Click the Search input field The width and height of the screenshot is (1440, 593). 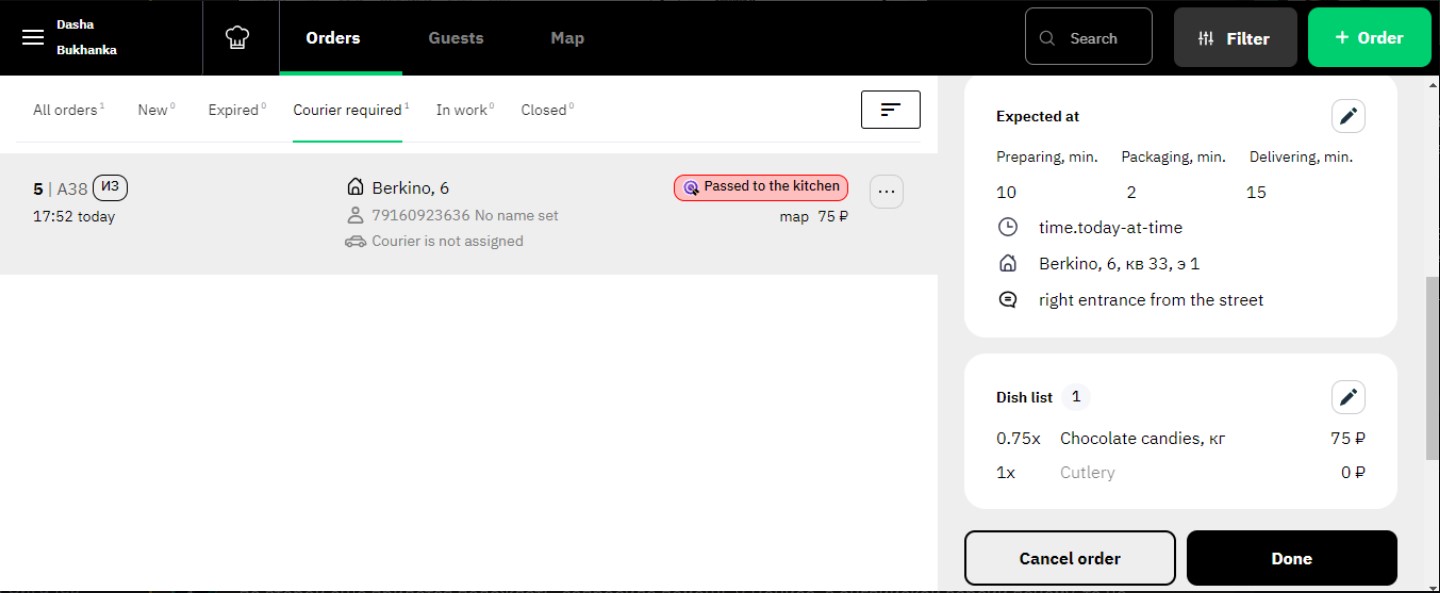tap(1088, 38)
